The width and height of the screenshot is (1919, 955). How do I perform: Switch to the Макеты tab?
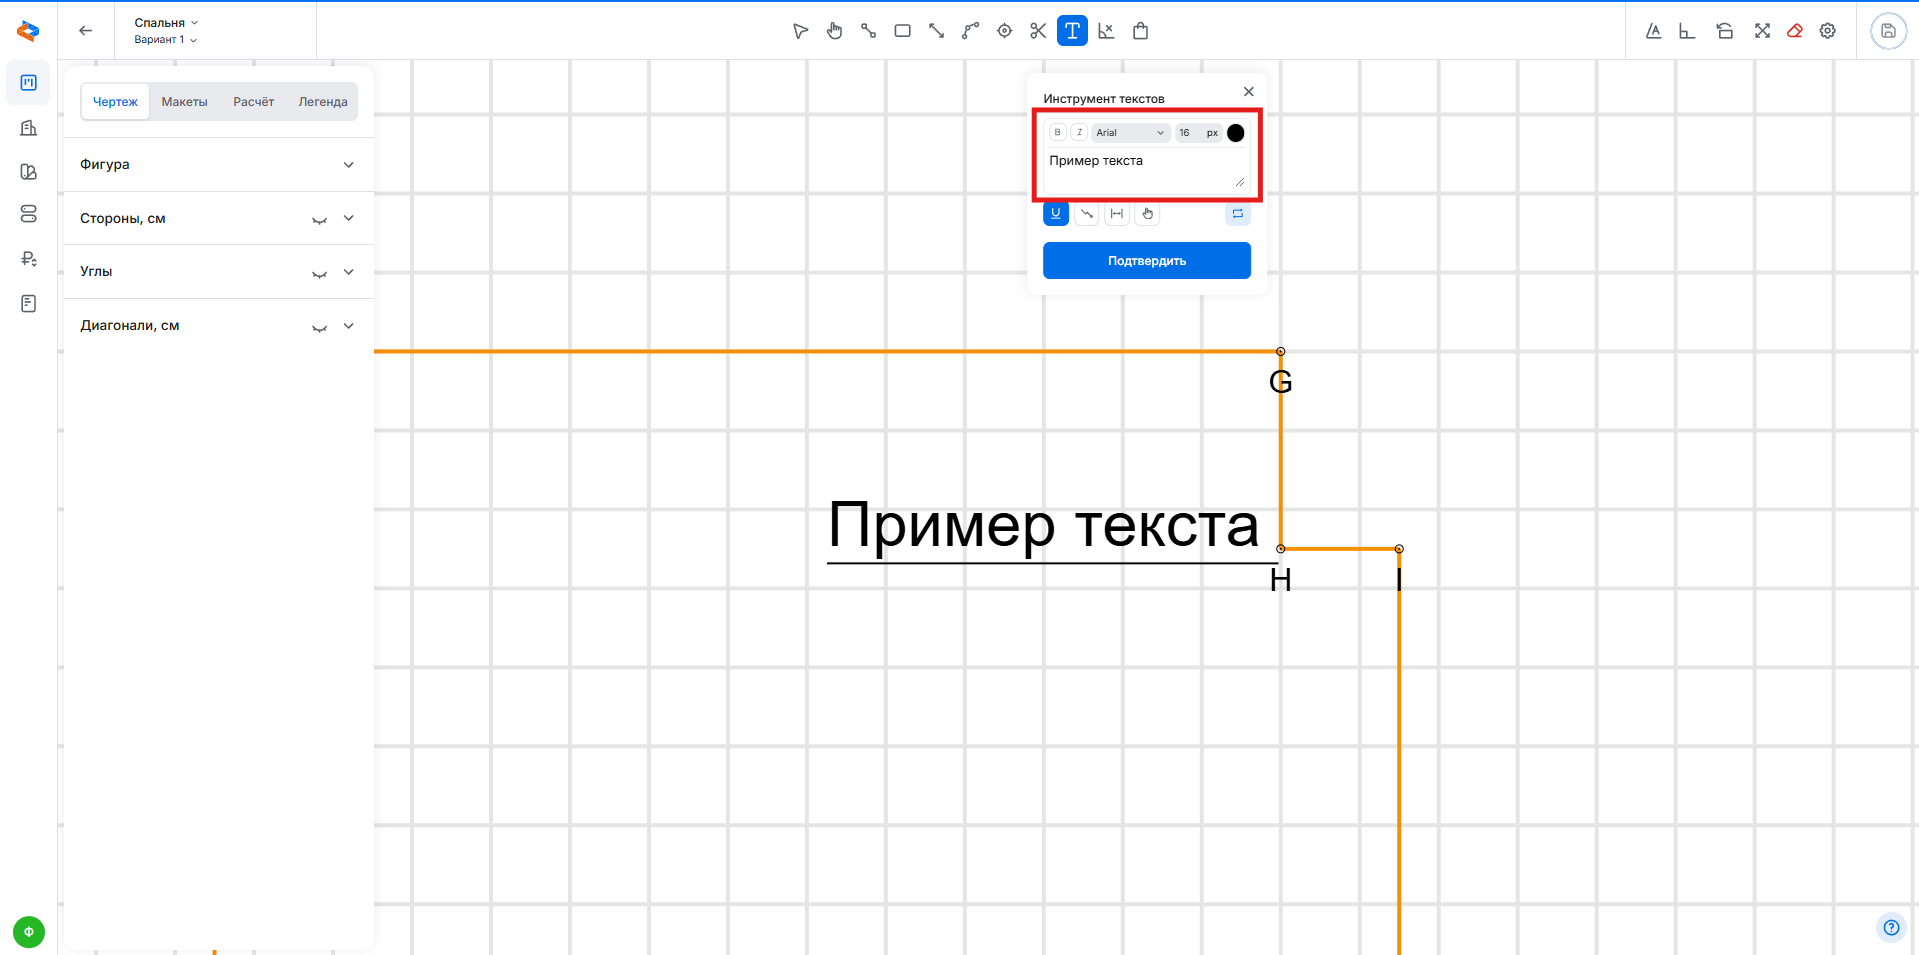[x=184, y=102]
